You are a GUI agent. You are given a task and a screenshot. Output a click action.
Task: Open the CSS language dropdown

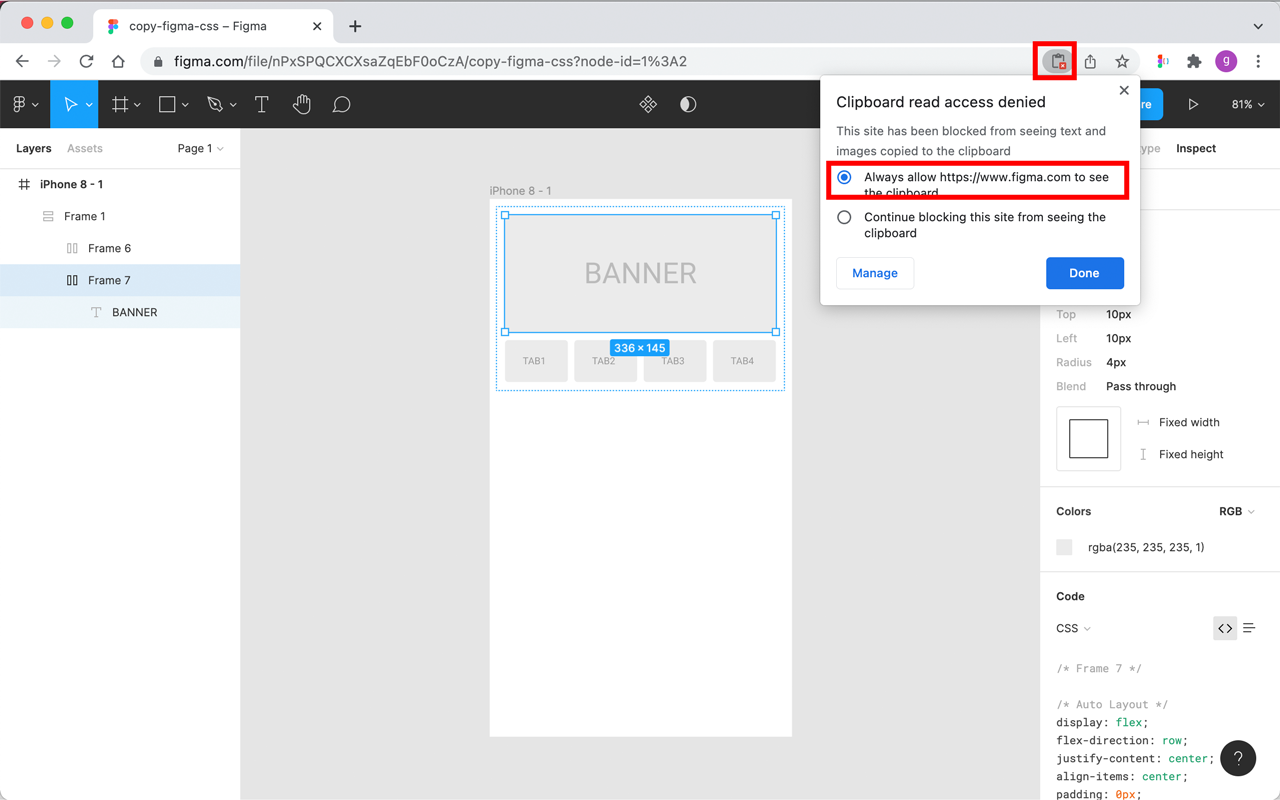pyautogui.click(x=1073, y=628)
